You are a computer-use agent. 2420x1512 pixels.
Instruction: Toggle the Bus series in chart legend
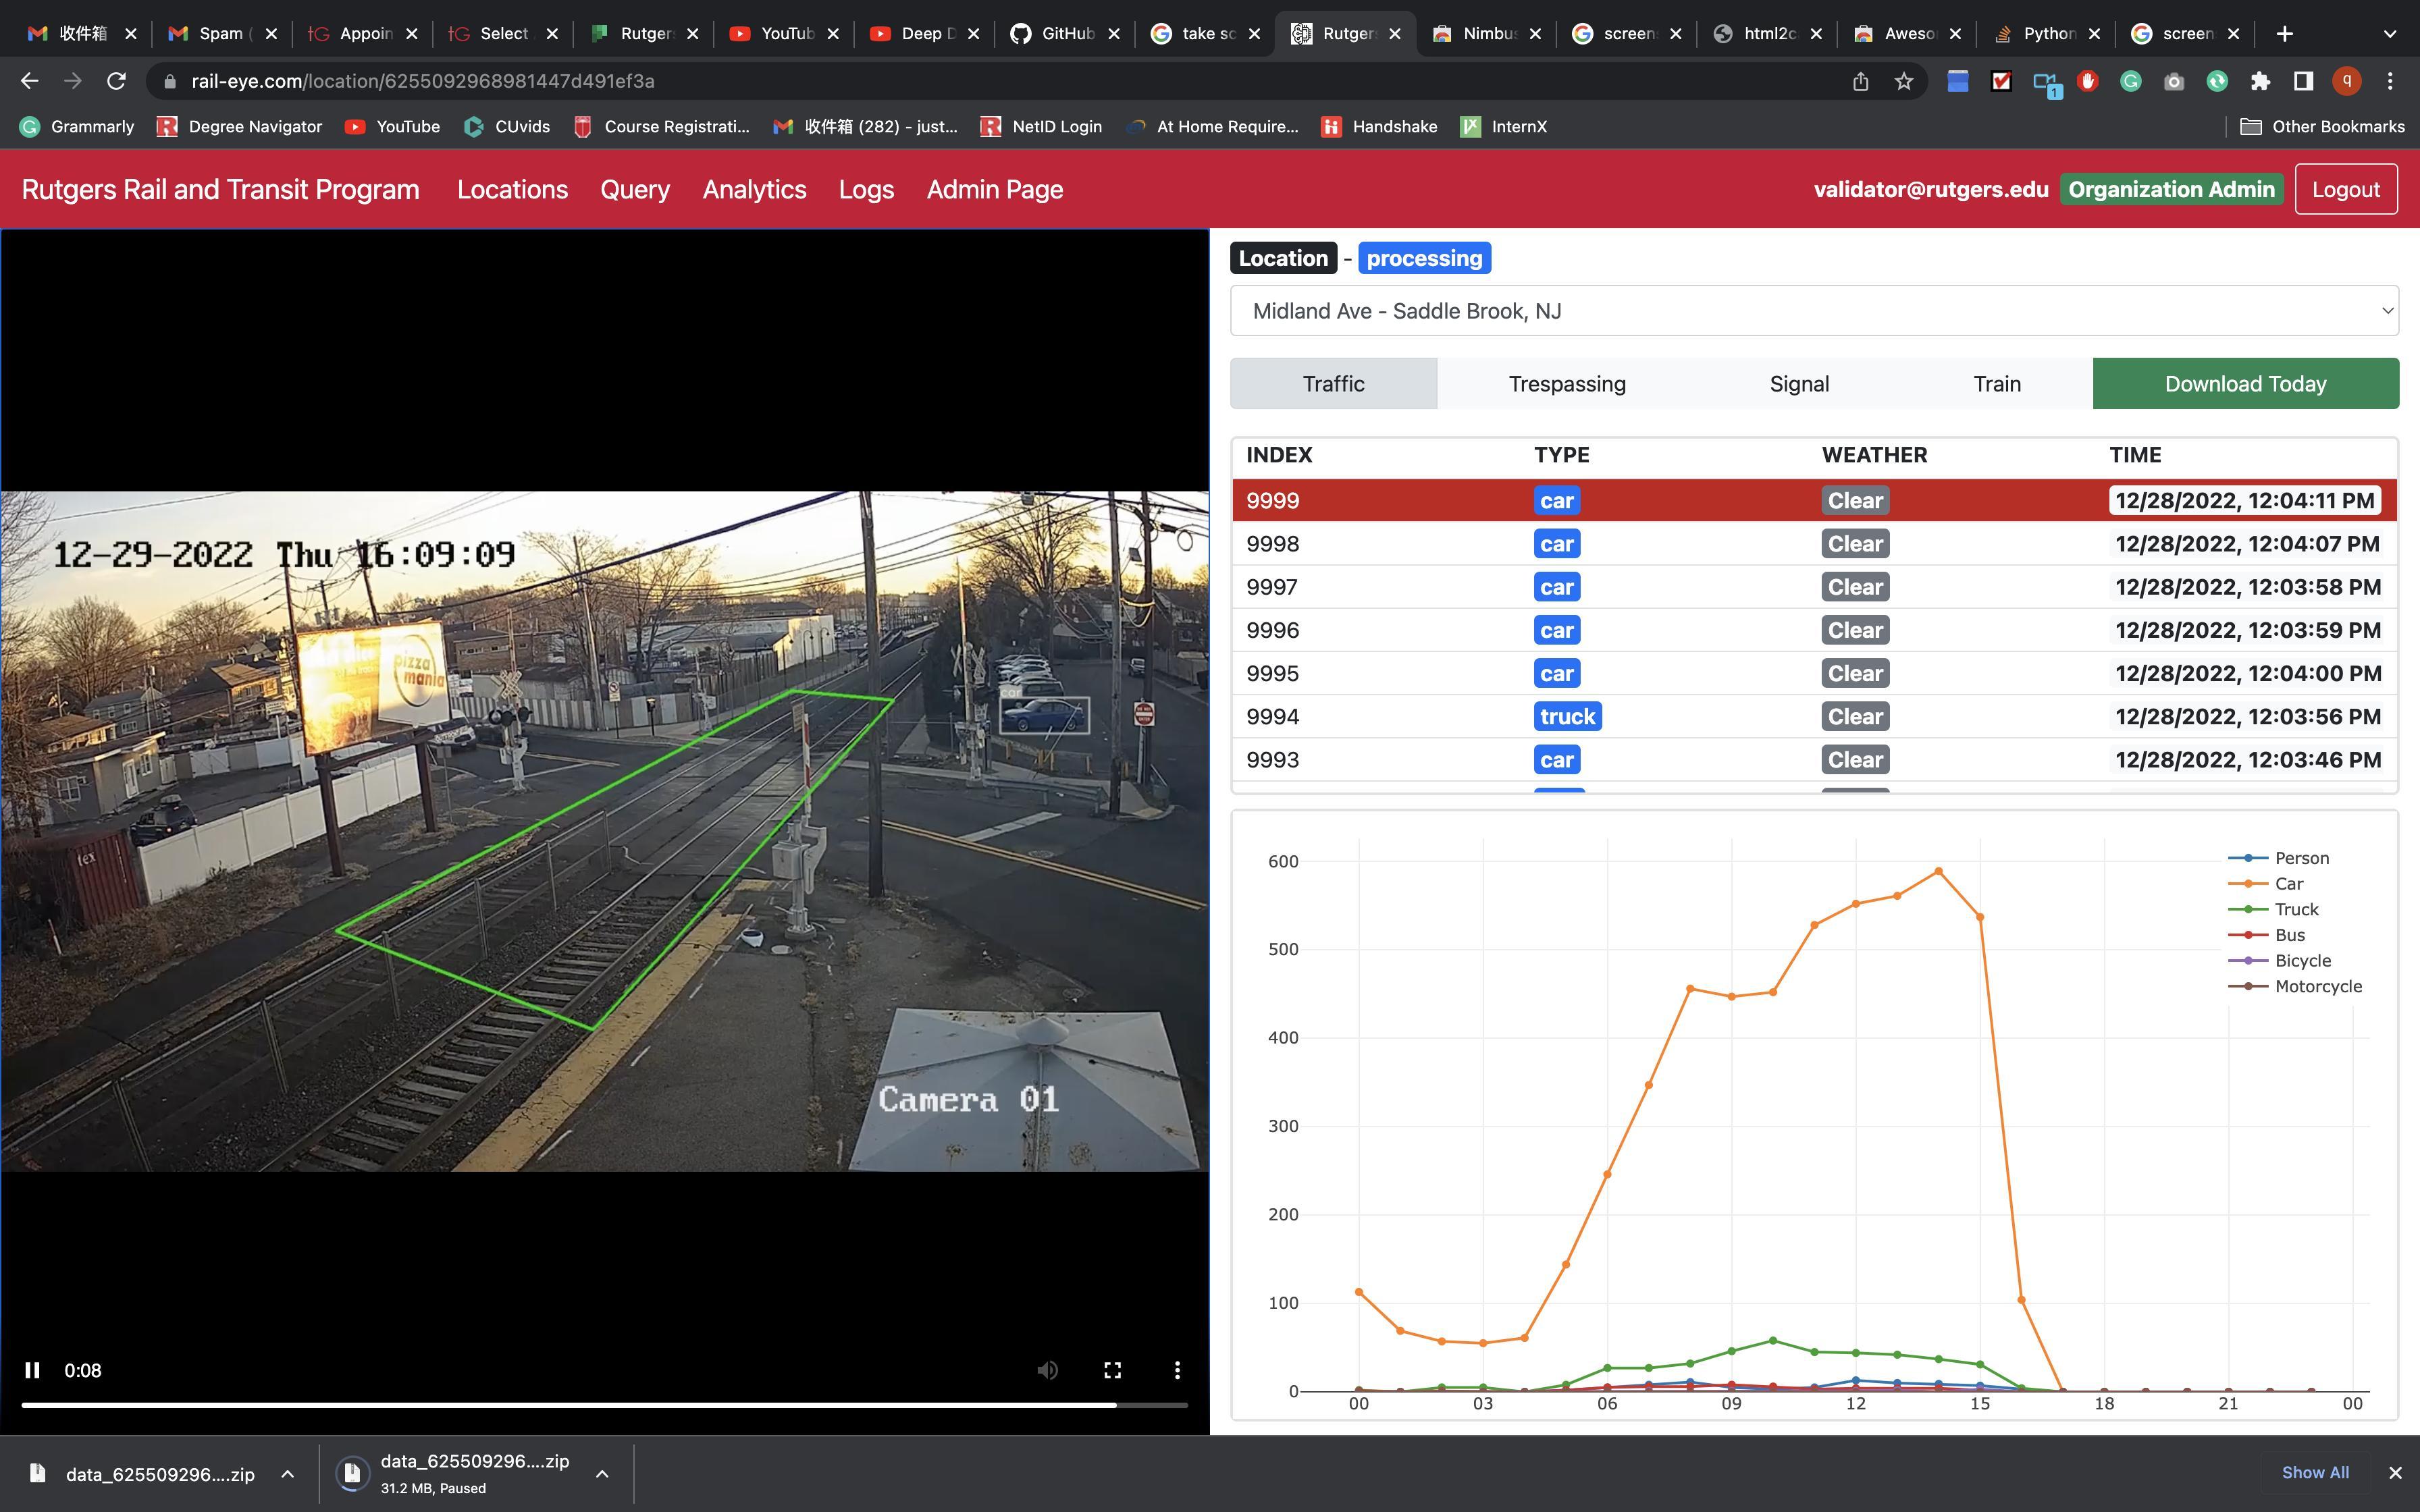pyautogui.click(x=2267, y=935)
